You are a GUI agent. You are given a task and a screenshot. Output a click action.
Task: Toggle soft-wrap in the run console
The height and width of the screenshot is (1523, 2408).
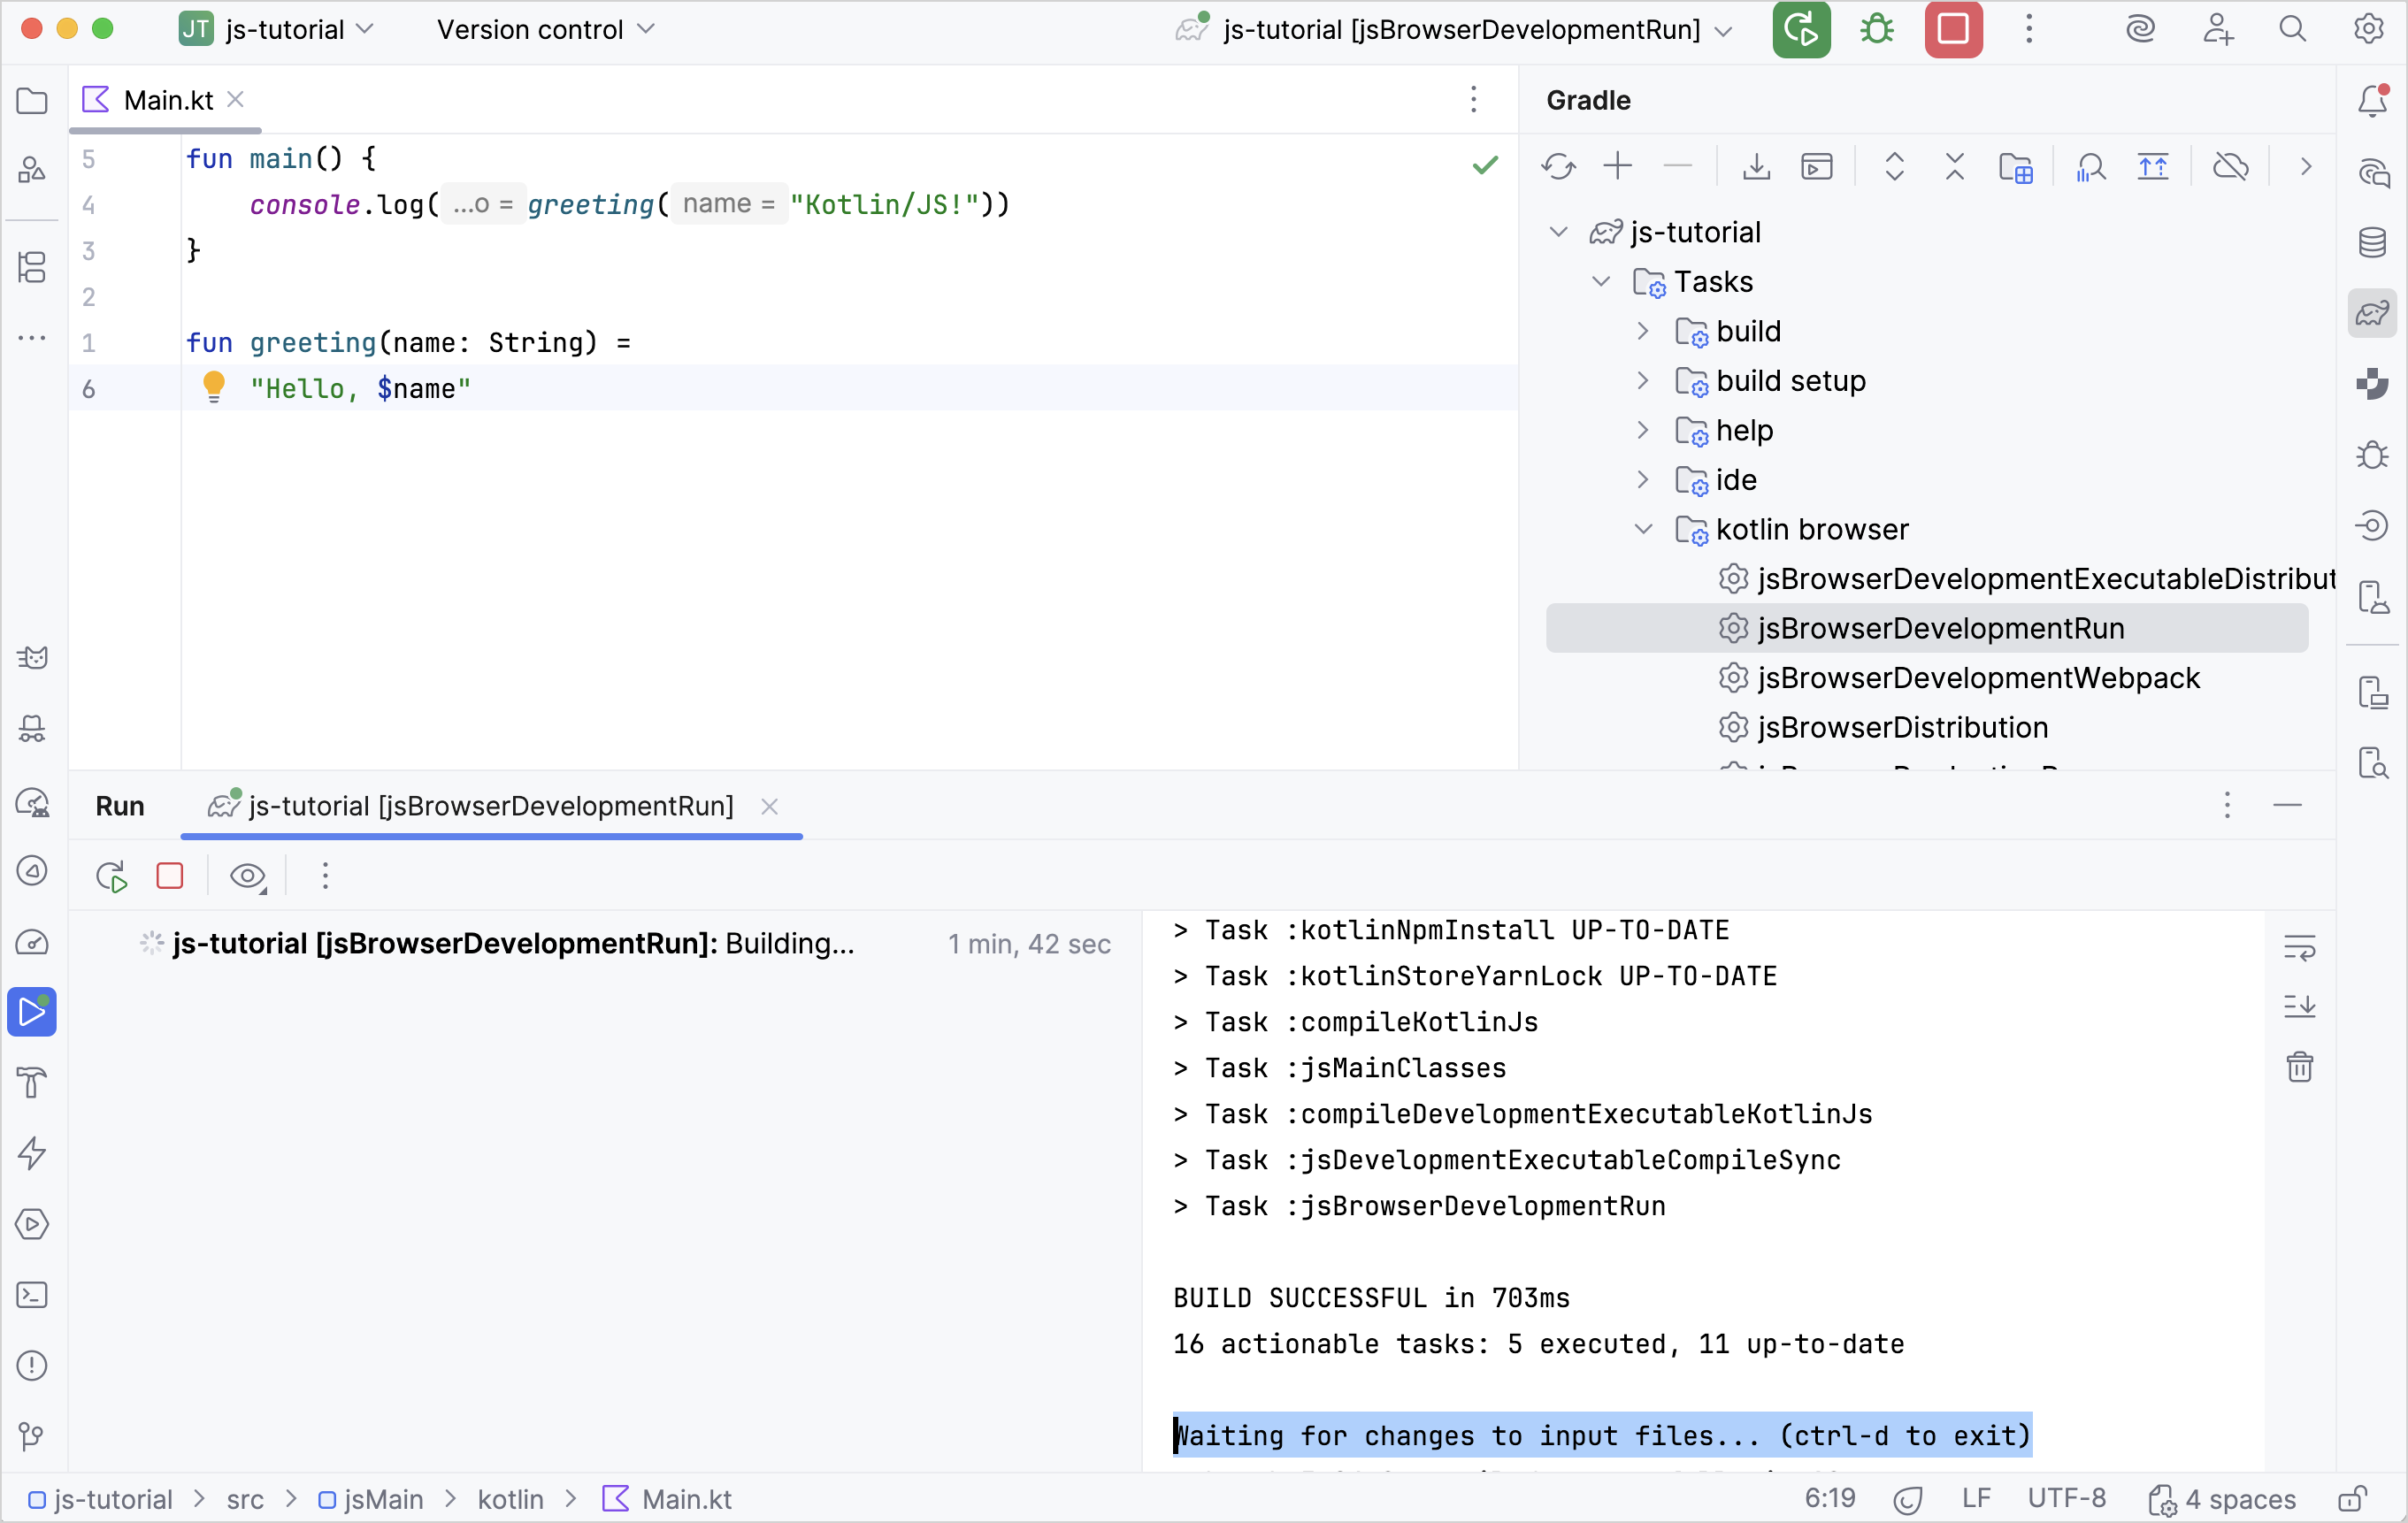pyautogui.click(x=2300, y=947)
